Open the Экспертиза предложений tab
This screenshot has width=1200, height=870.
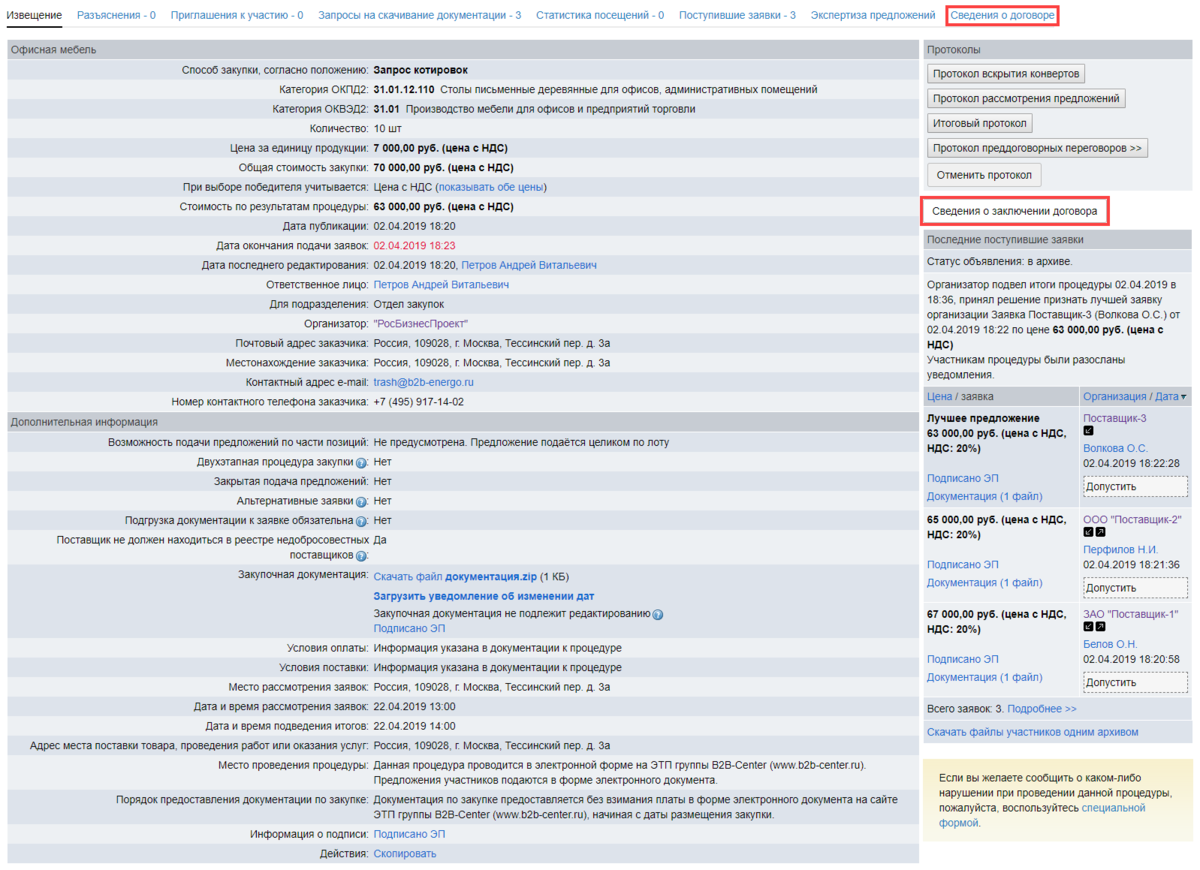pyautogui.click(x=873, y=16)
